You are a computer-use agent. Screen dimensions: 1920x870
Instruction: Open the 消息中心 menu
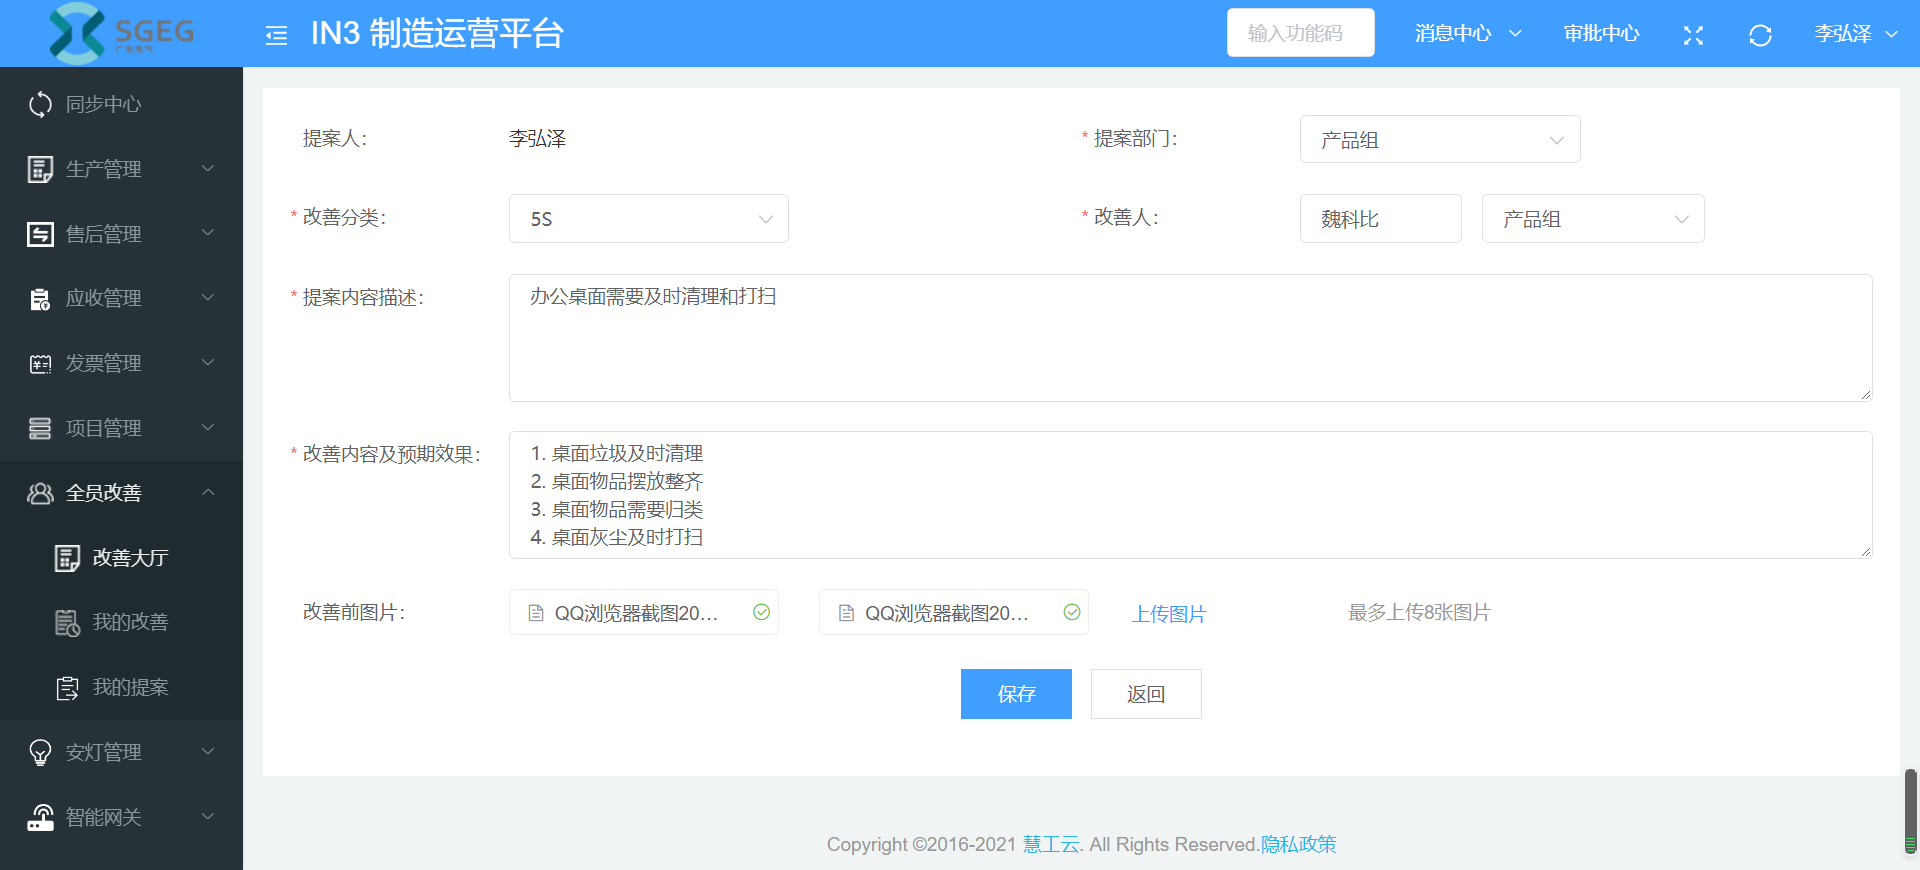coord(1467,34)
